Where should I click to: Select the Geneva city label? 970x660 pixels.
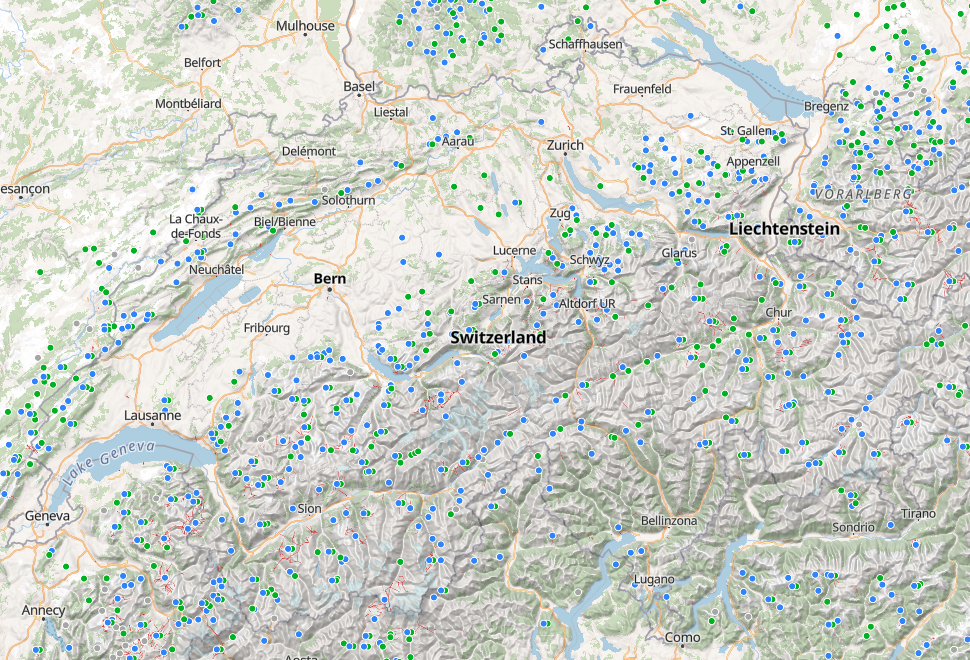click(47, 515)
